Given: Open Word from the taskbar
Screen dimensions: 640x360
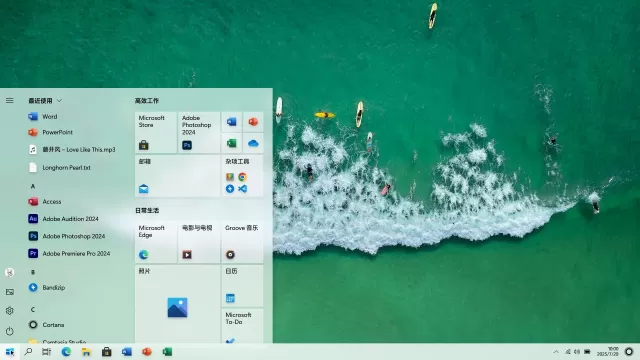Looking at the screenshot, I should 127,352.
